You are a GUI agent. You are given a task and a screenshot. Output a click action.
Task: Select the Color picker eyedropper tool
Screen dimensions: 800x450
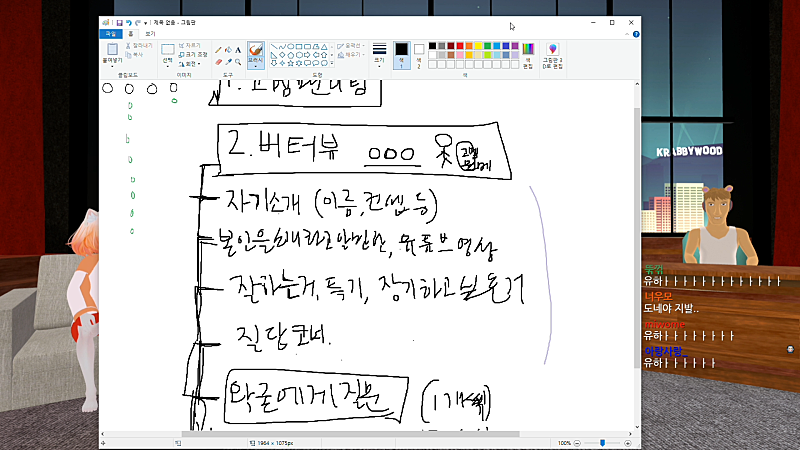pos(228,62)
